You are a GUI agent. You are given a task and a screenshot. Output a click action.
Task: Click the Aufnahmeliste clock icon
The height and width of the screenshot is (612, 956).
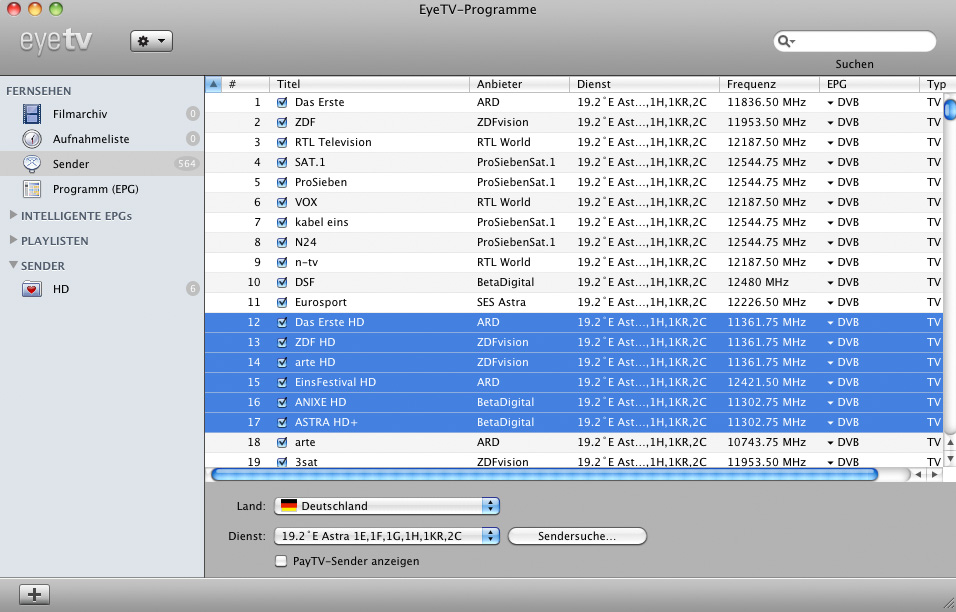coord(32,139)
